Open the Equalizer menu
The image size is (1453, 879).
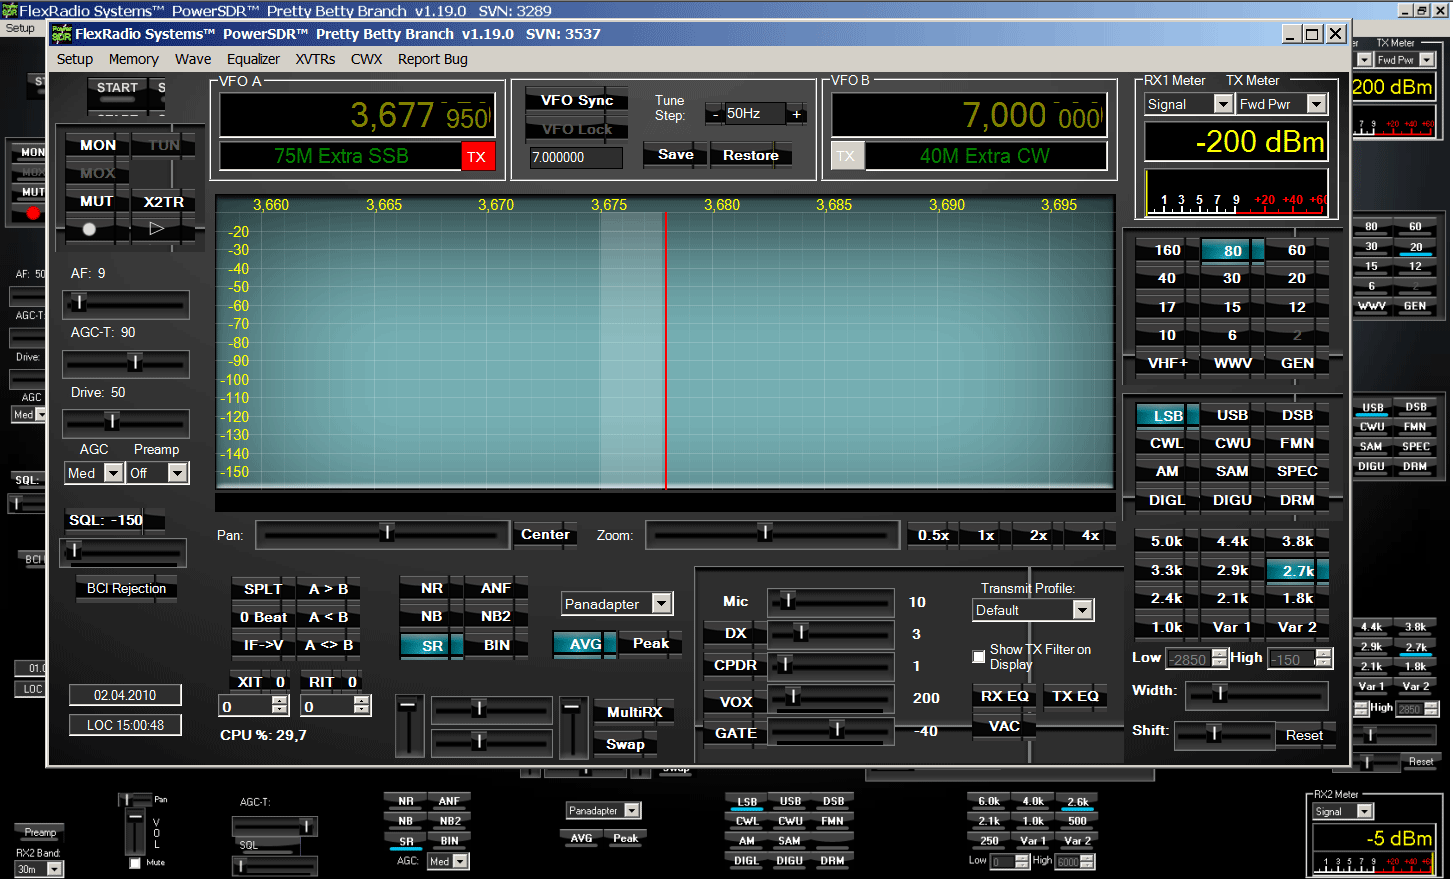tap(253, 59)
